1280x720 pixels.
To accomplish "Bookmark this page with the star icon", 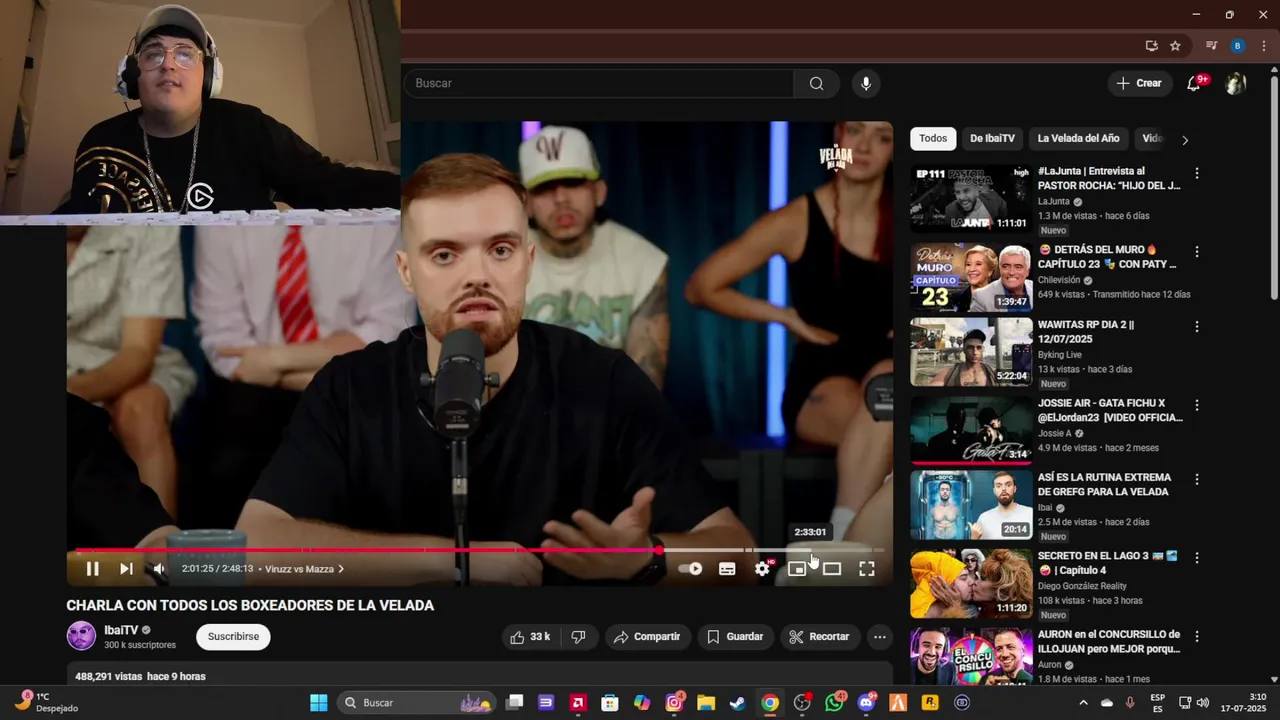I will click(1175, 46).
